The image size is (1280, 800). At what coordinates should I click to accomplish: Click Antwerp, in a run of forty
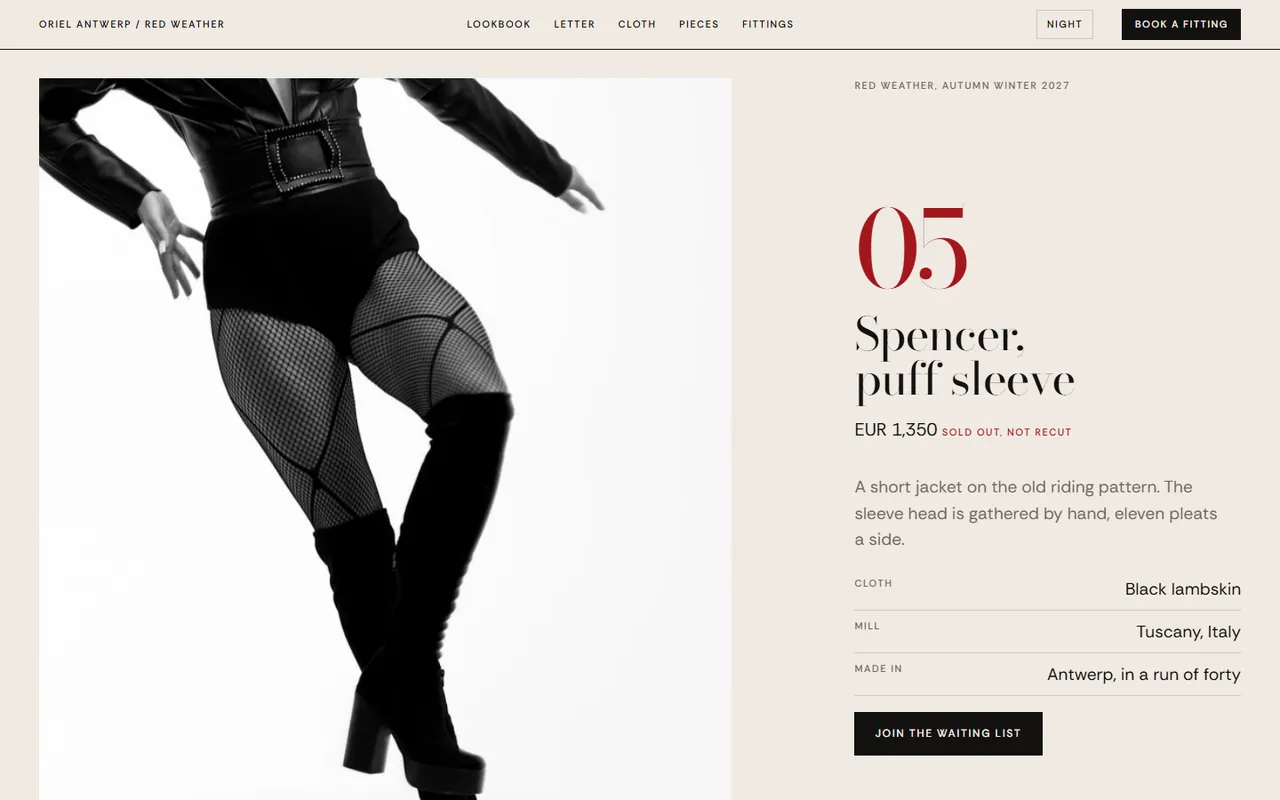1144,675
